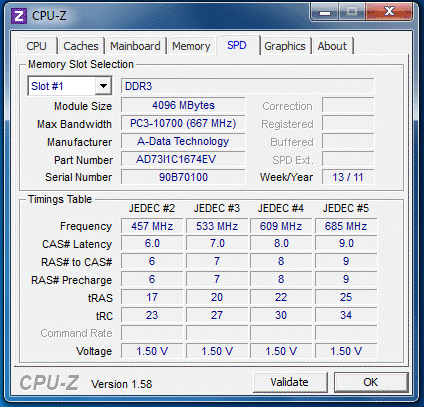Select part number AD73I1C1674EV
The image size is (424, 407).
point(183,159)
